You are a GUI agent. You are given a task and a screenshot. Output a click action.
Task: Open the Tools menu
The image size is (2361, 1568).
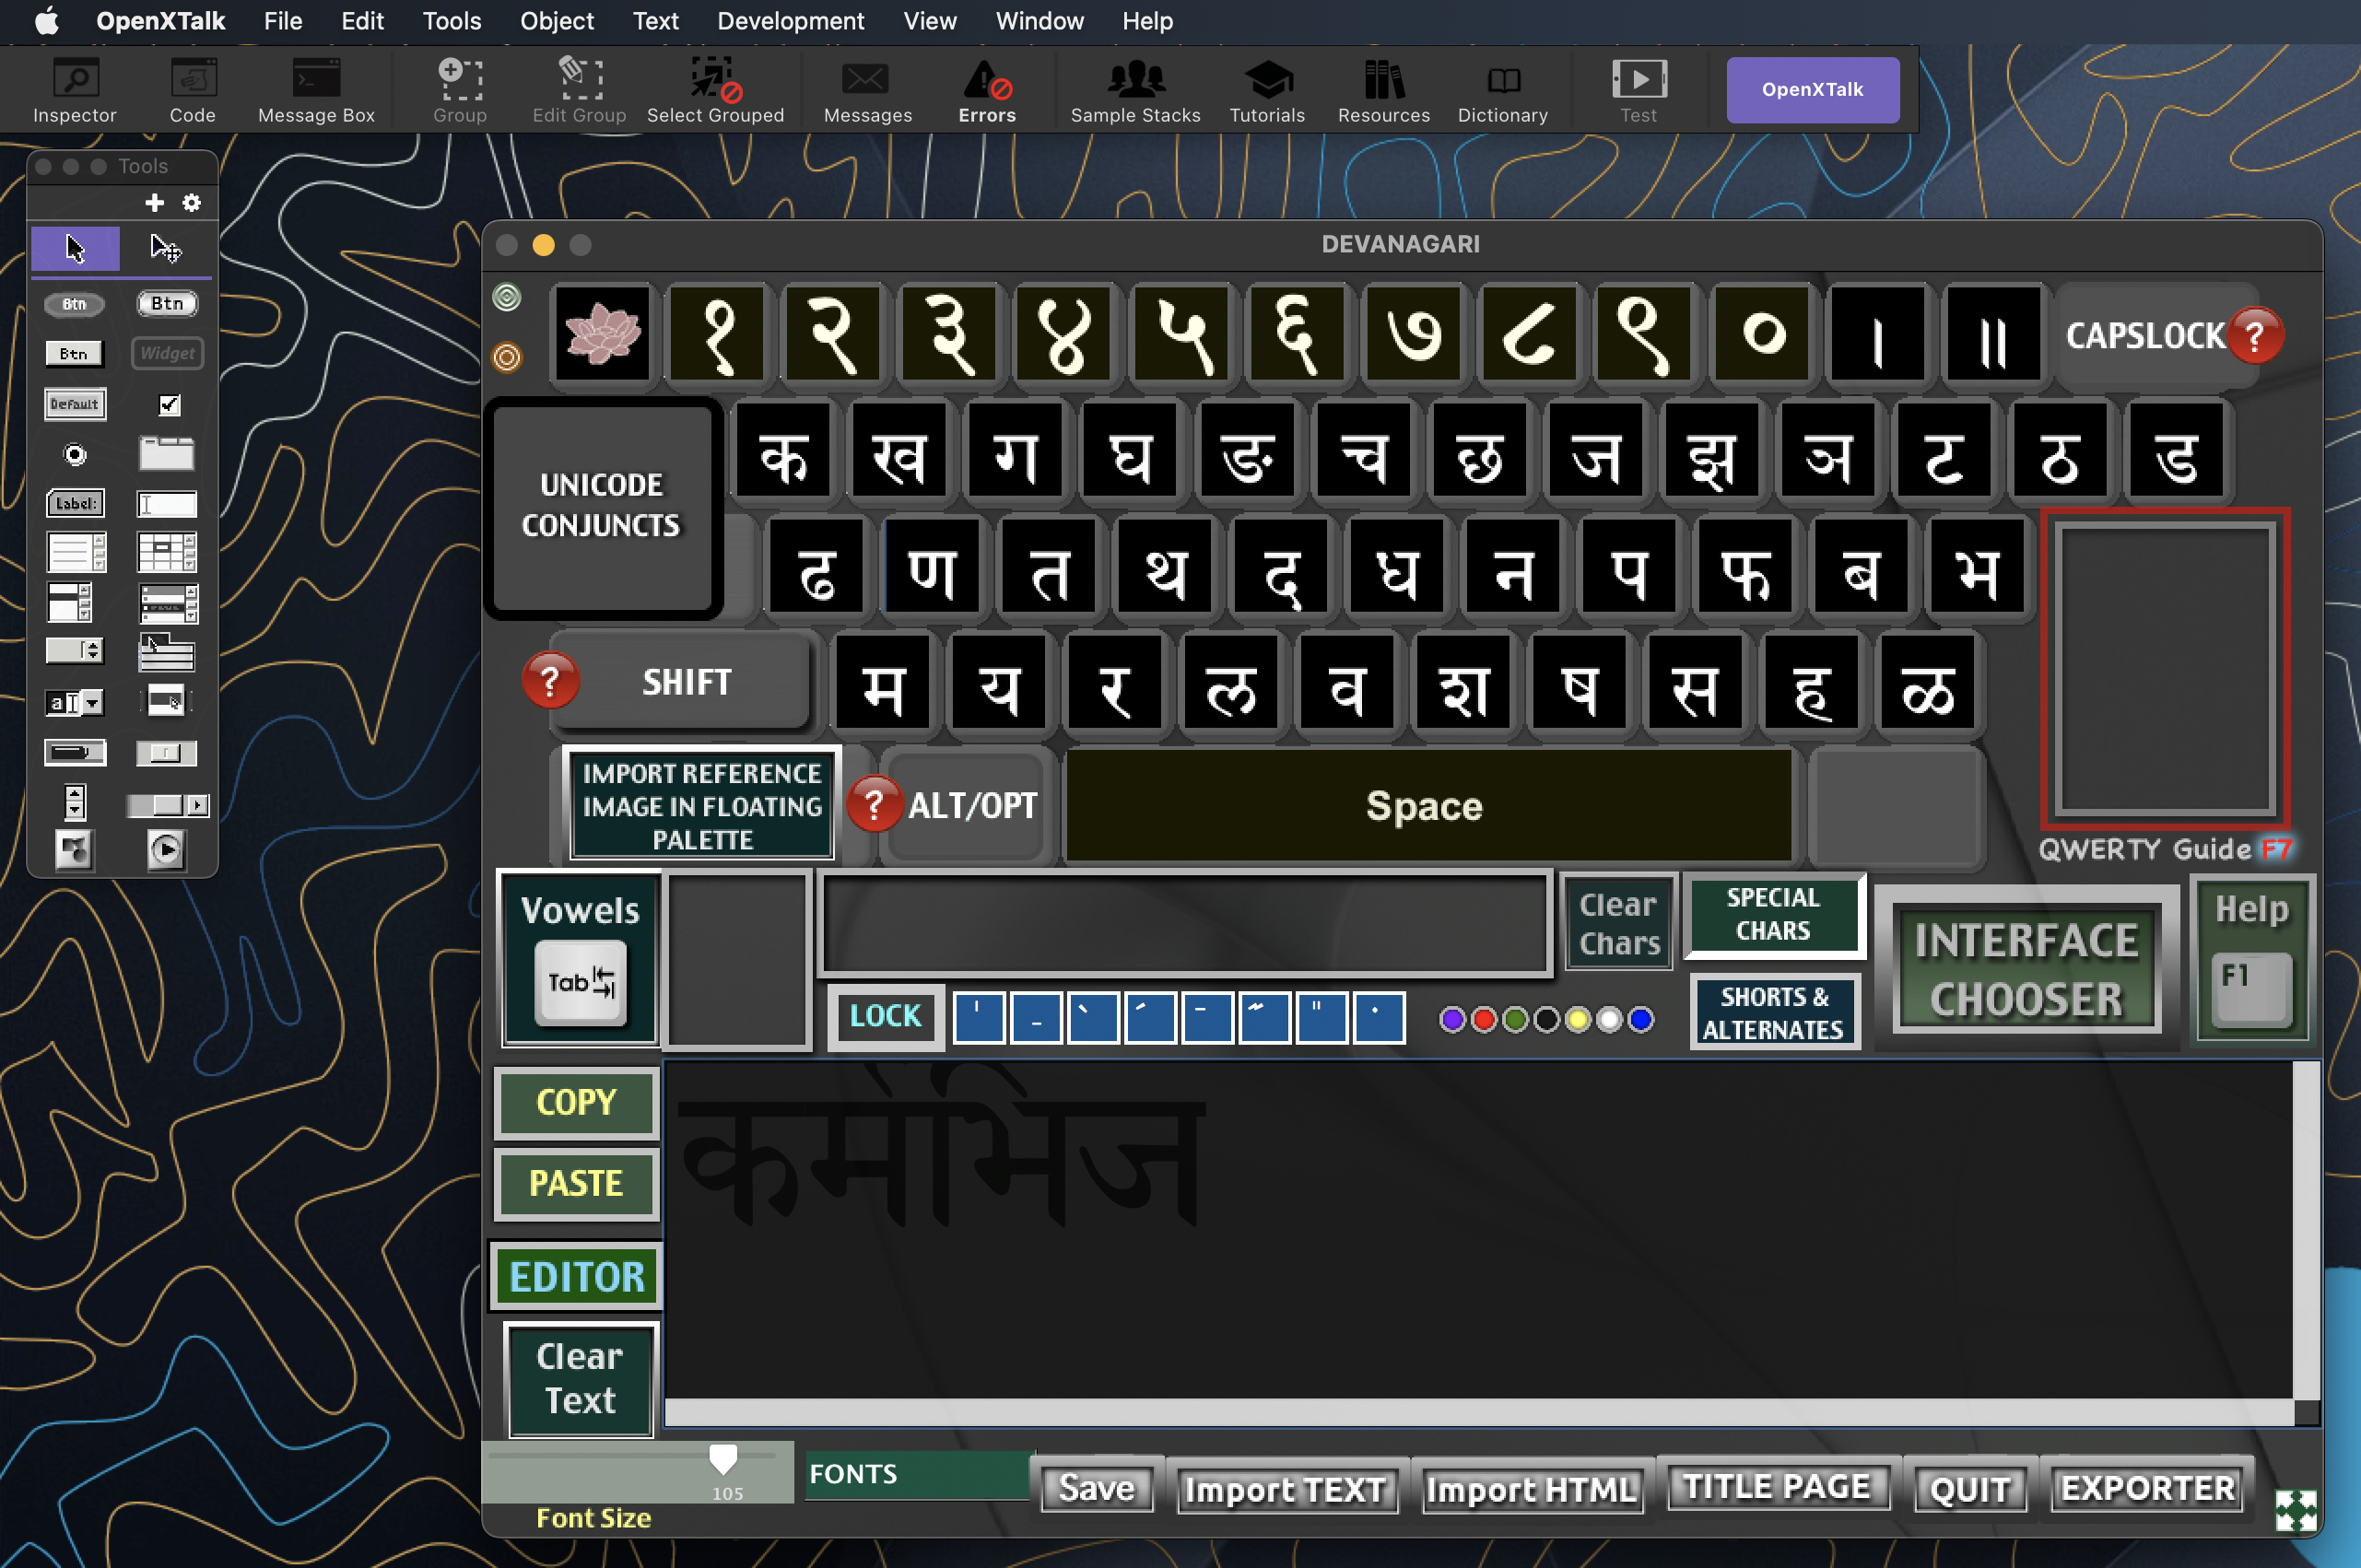click(x=451, y=21)
